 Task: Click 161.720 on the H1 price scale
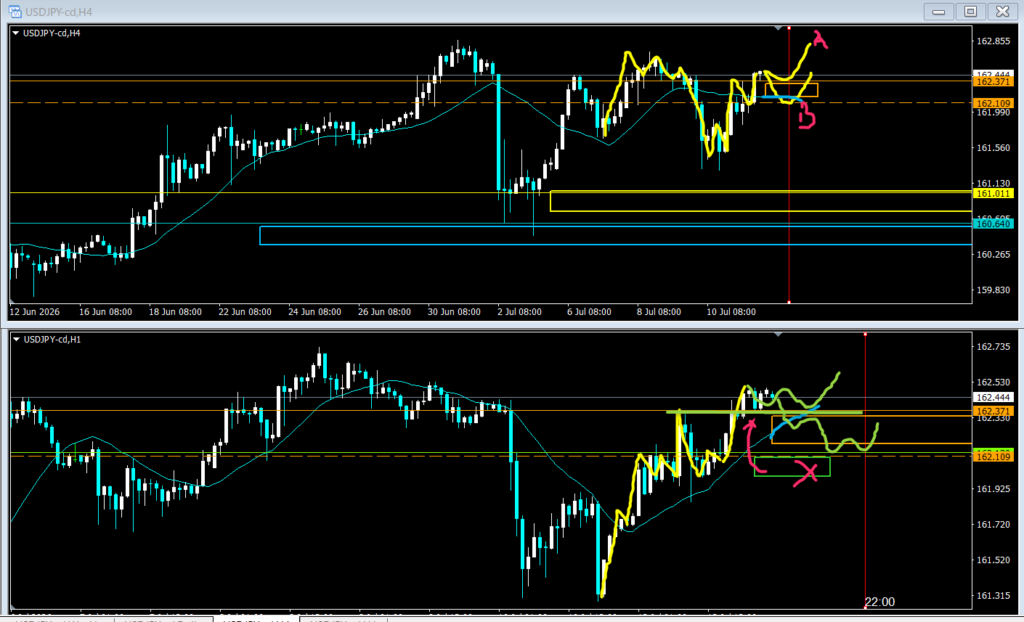click(x=993, y=524)
